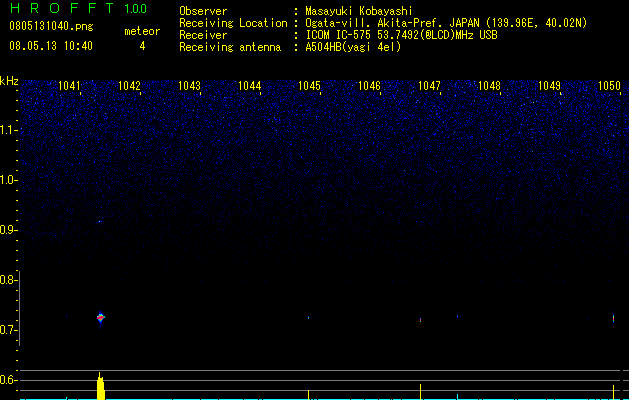Image resolution: width=629 pixels, height=400 pixels.
Task: Click the large yellow signal-level bar
Action: pyautogui.click(x=101, y=386)
